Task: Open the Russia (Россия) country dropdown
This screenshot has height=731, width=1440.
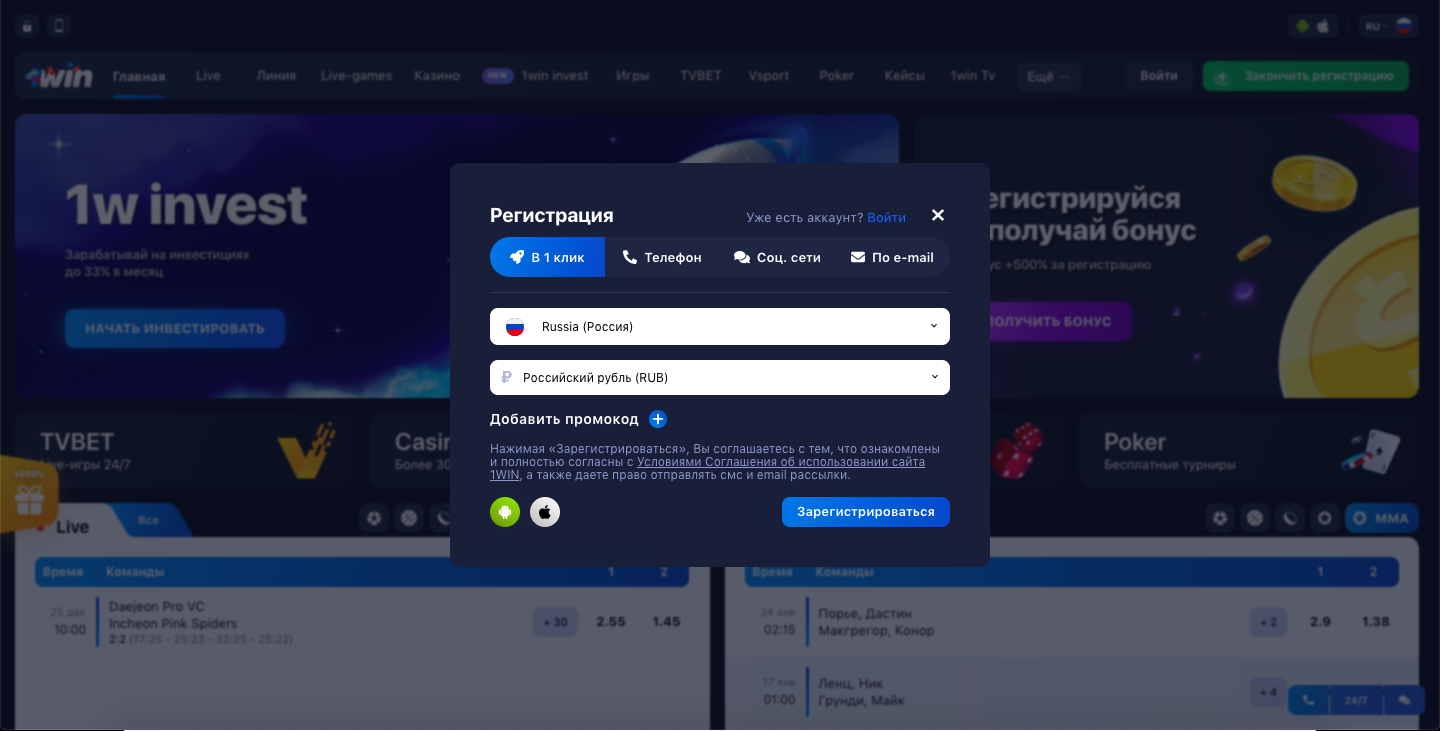Action: (x=720, y=326)
